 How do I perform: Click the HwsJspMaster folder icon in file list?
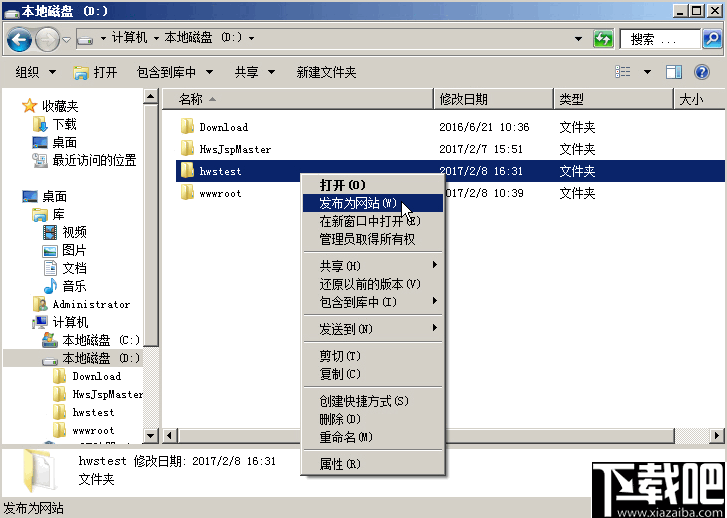click(187, 149)
